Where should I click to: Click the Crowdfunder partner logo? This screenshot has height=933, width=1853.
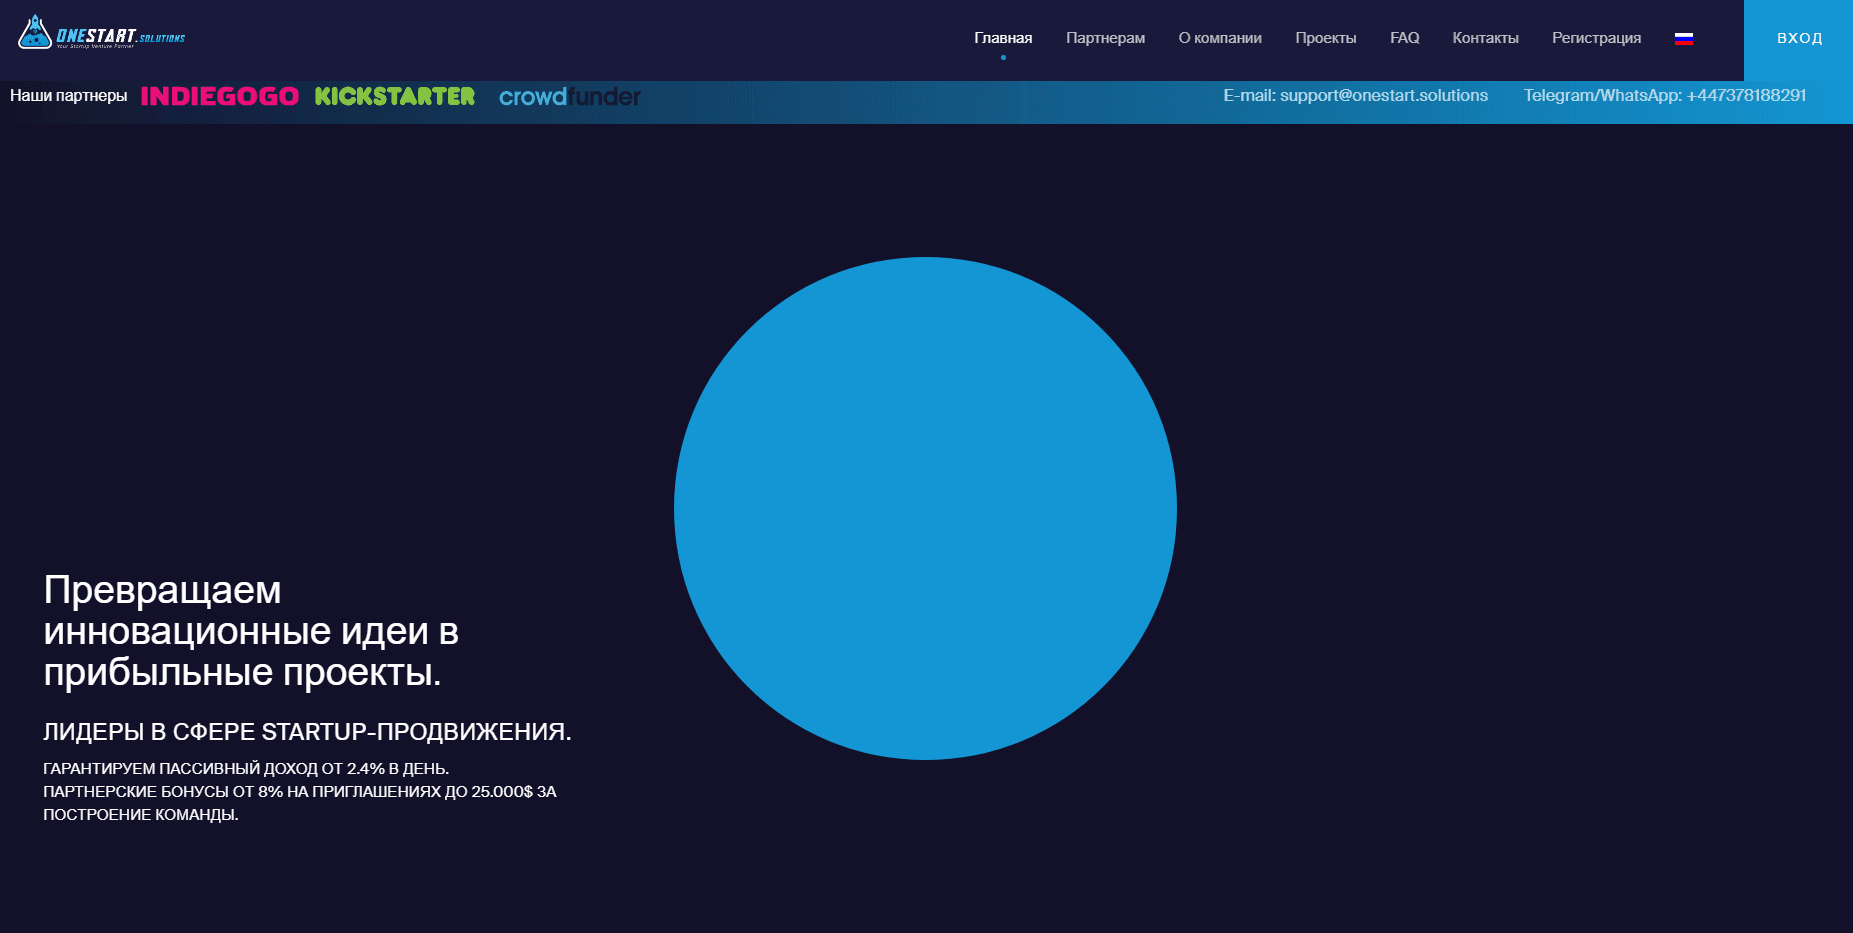pos(569,96)
